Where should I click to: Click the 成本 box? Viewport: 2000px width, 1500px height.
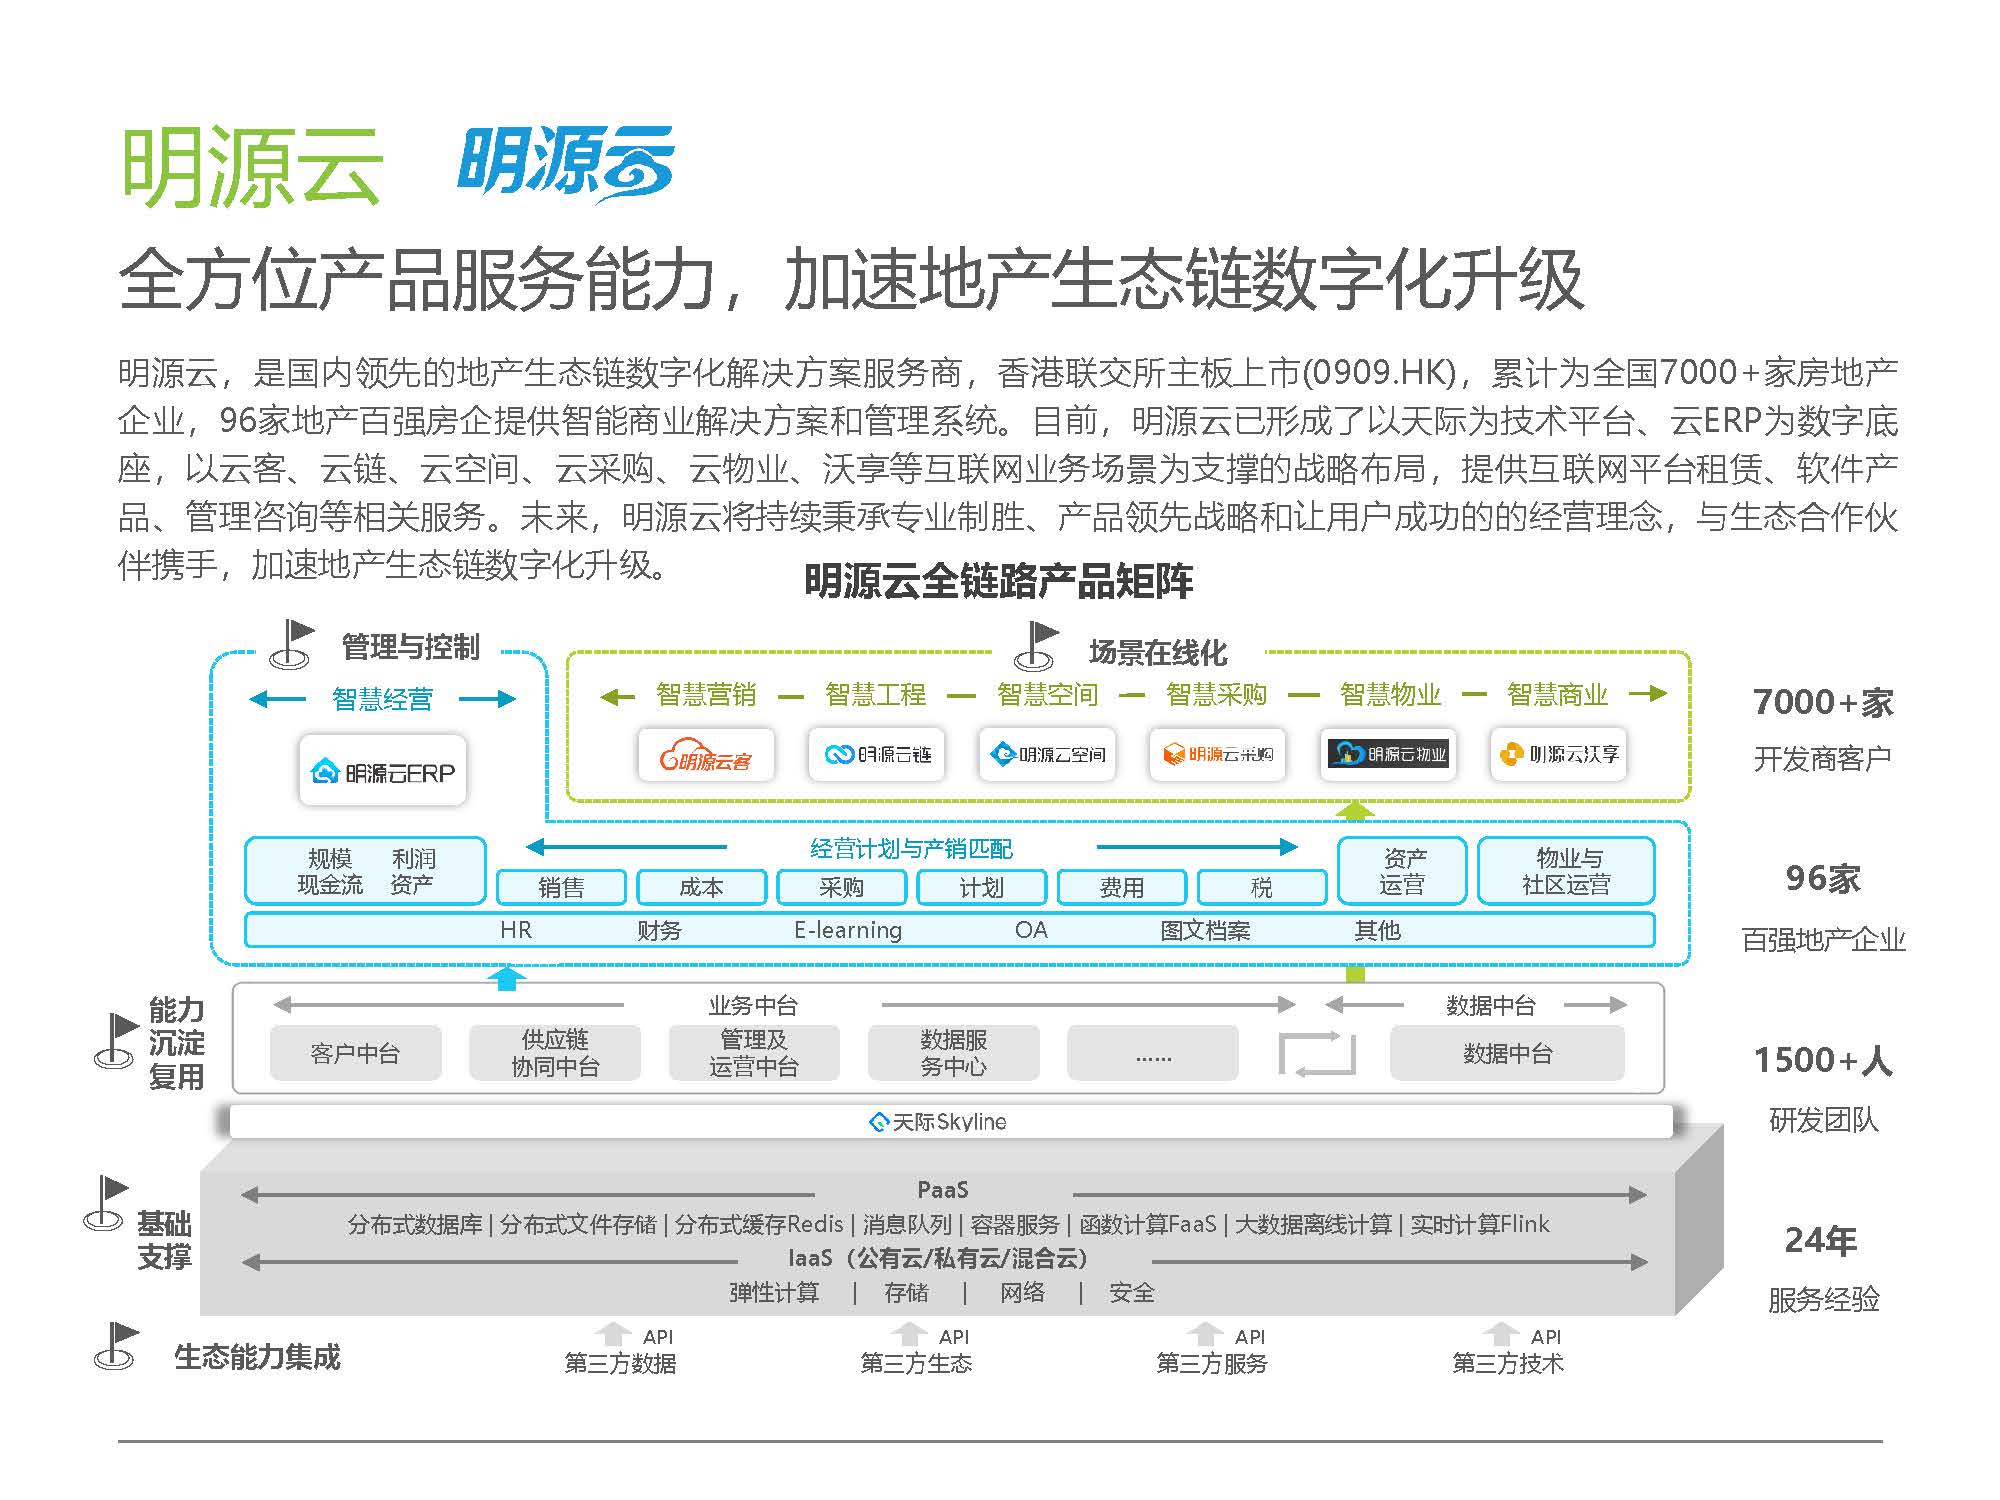(x=701, y=887)
